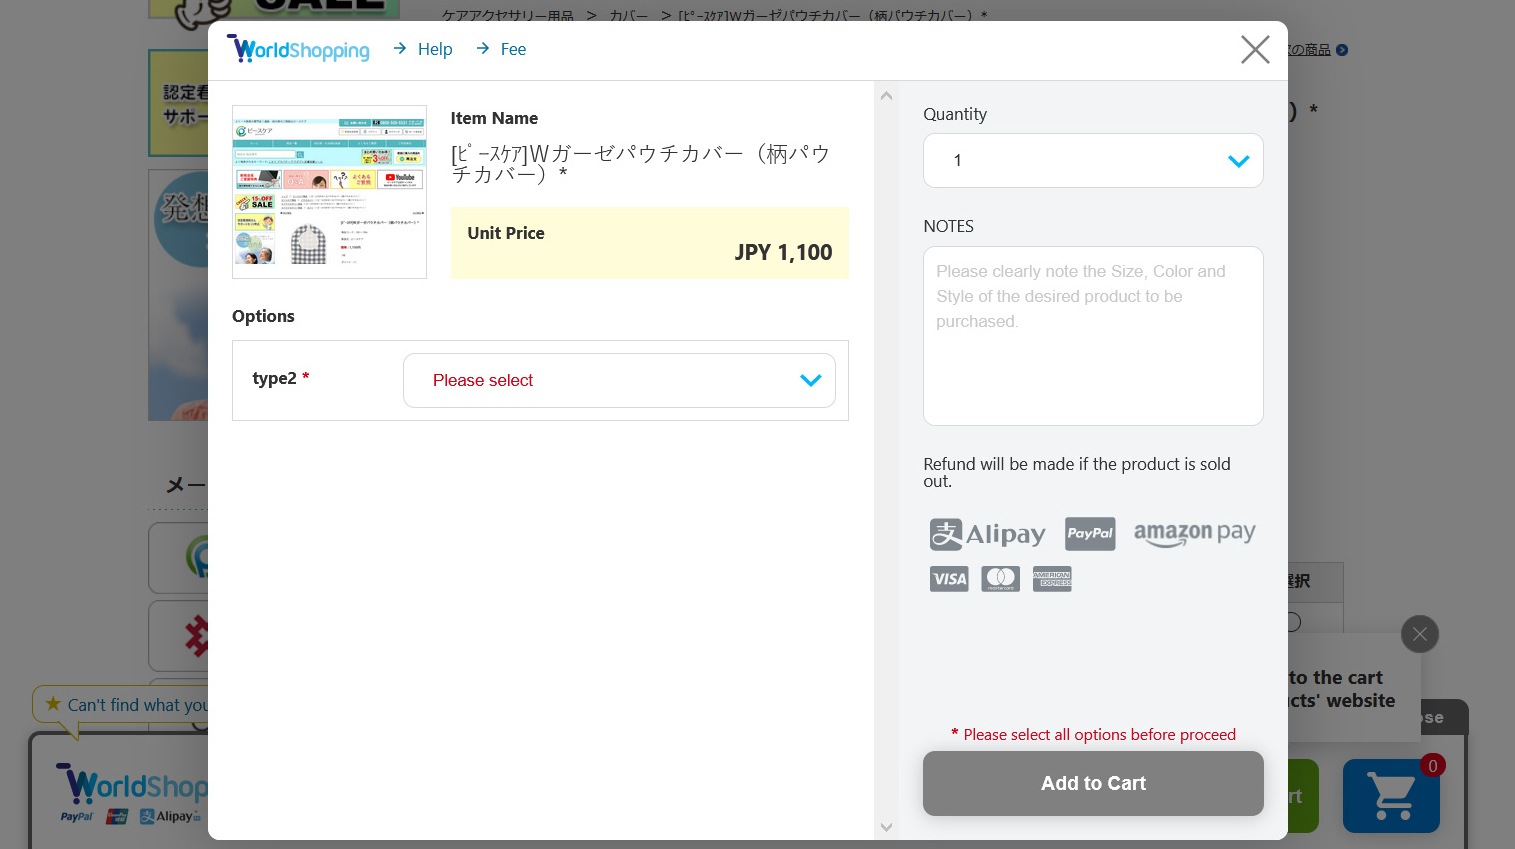The width and height of the screenshot is (1515, 849).
Task: Click the Mastercard icon
Action: pos(1000,579)
